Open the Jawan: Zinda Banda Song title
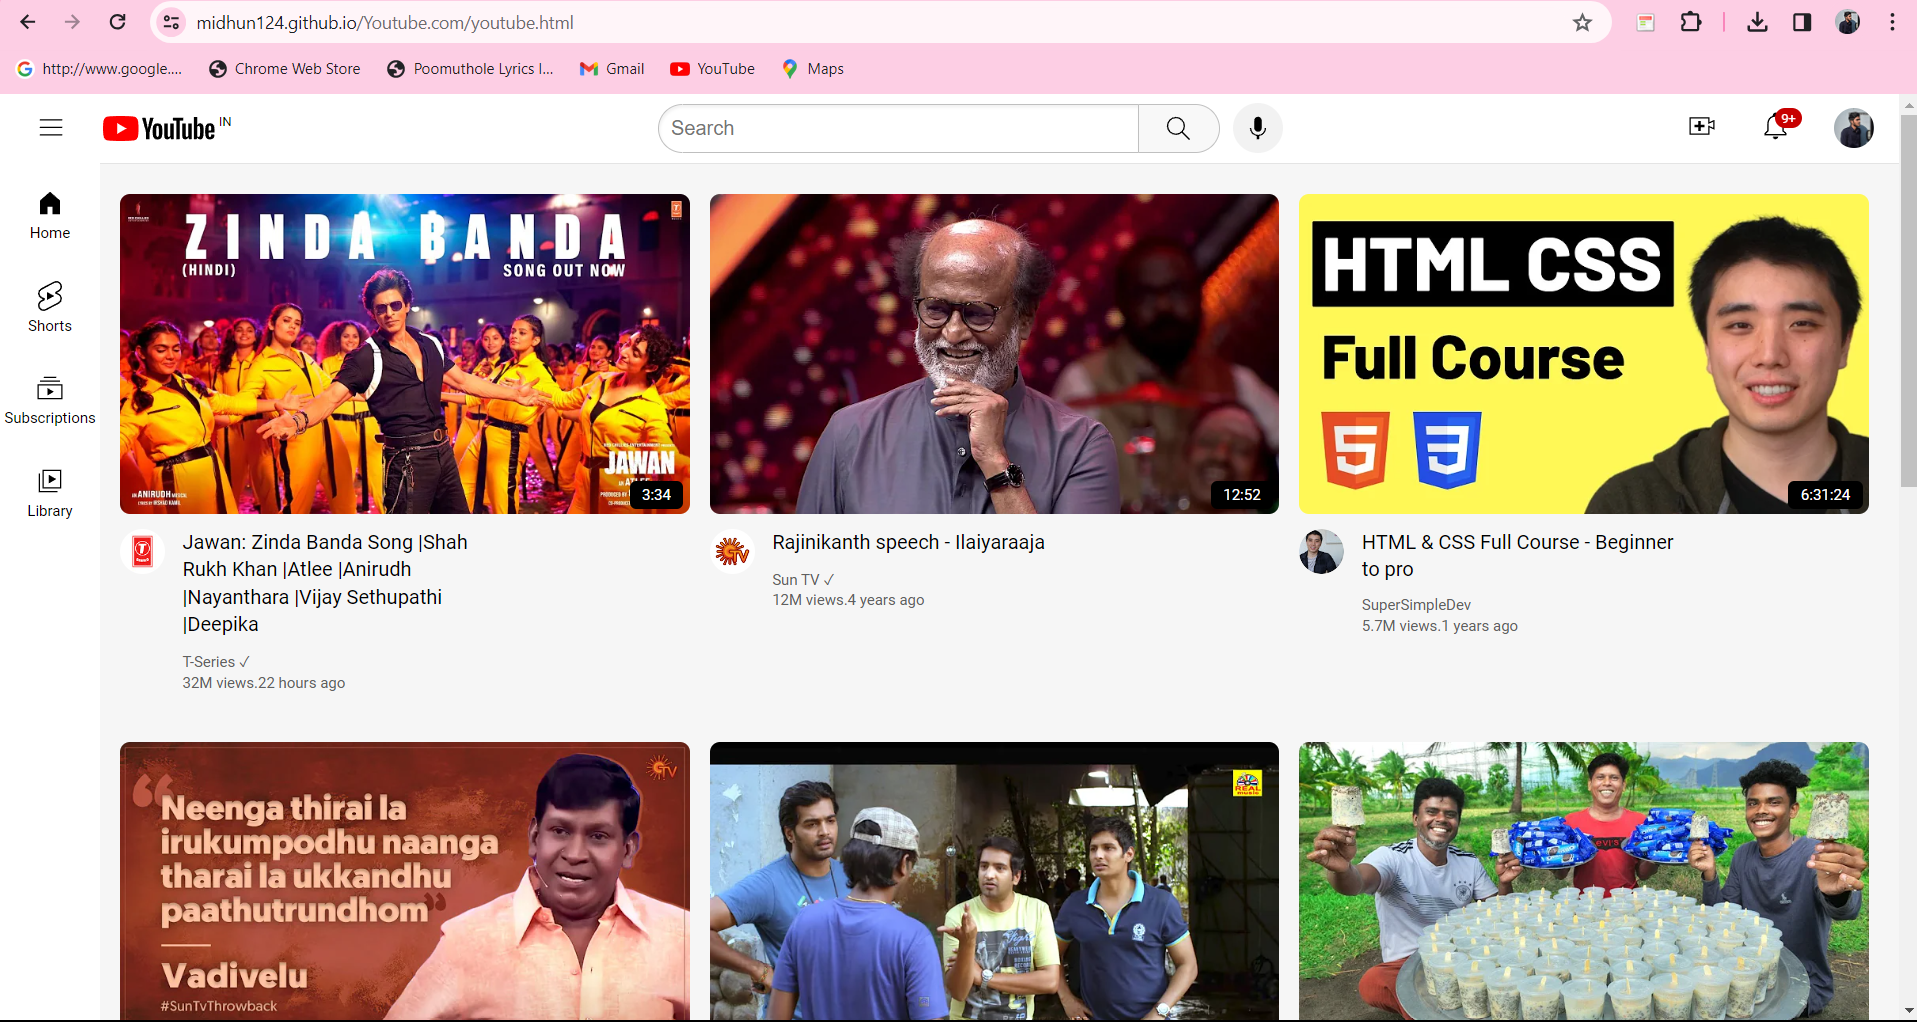1917x1022 pixels. [x=325, y=583]
